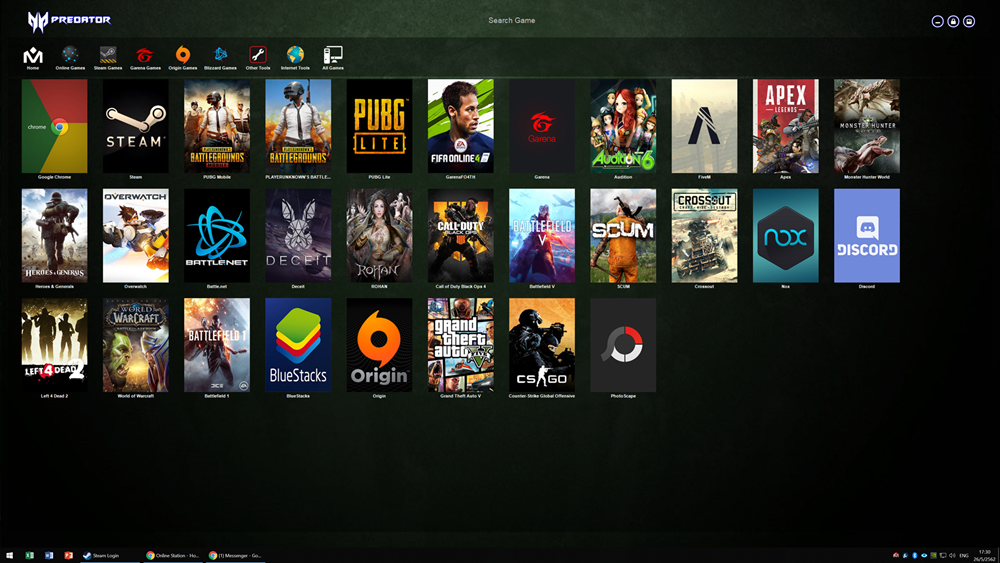Viewport: 1000px width, 563px height.
Task: Show All Games category
Action: pos(333,56)
